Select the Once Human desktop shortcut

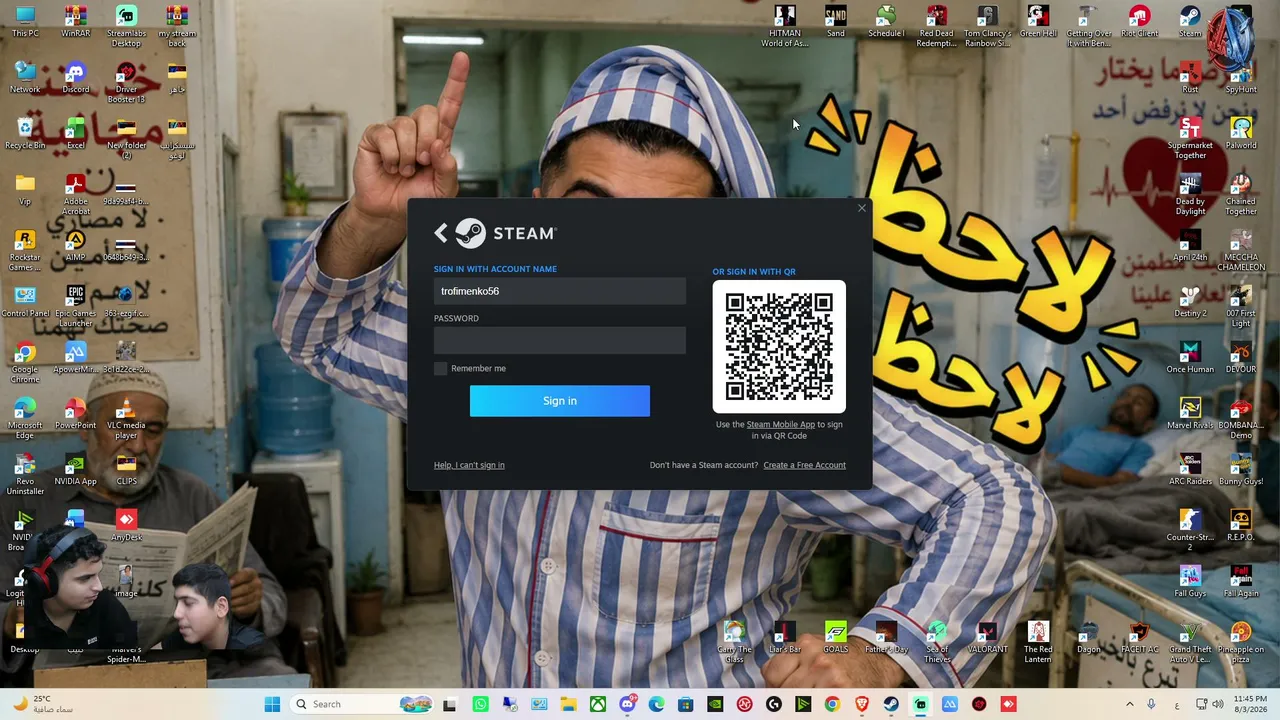(1190, 358)
